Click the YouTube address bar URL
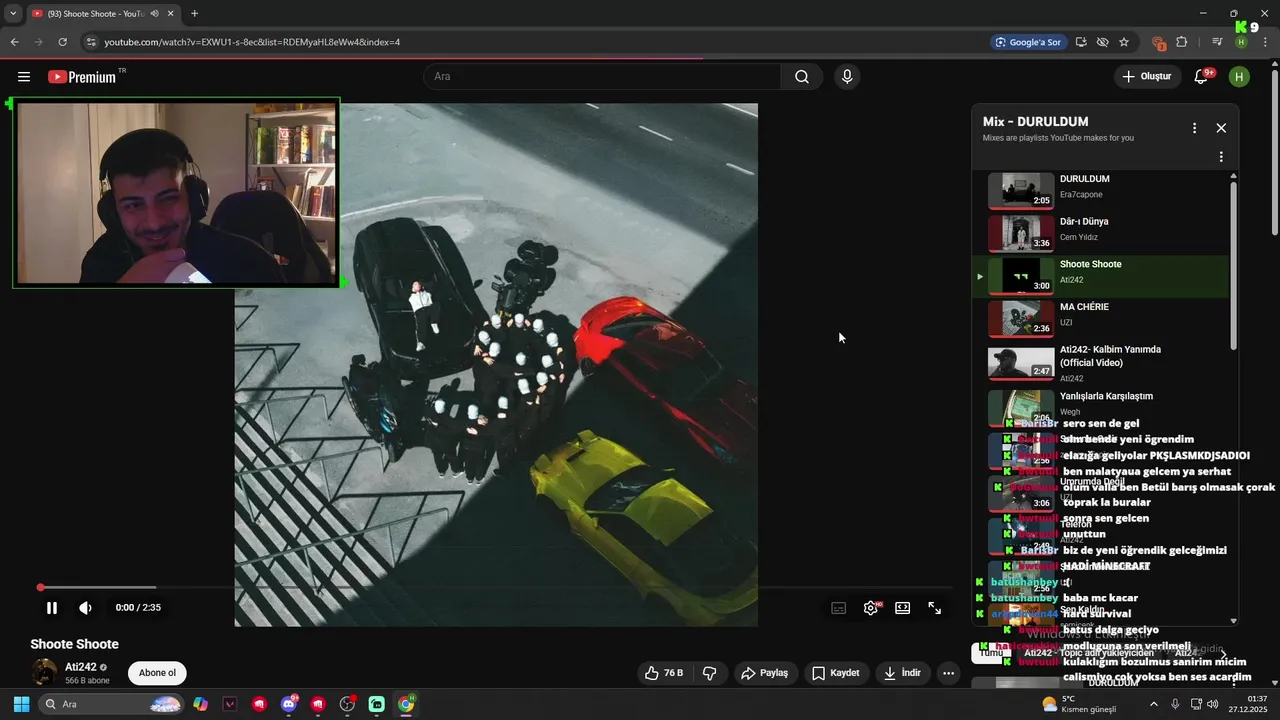This screenshot has width=1280, height=720. point(252,42)
